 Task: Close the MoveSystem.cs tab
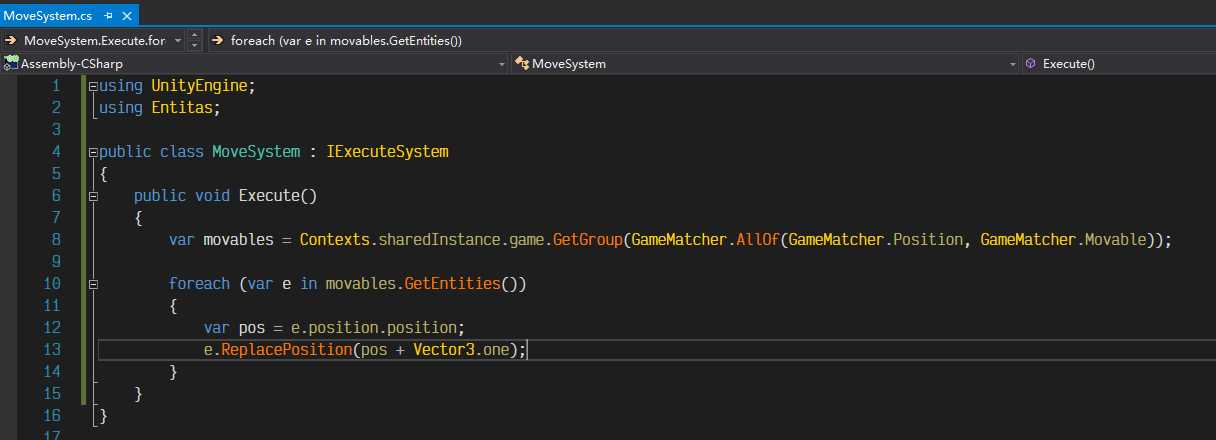click(x=126, y=14)
